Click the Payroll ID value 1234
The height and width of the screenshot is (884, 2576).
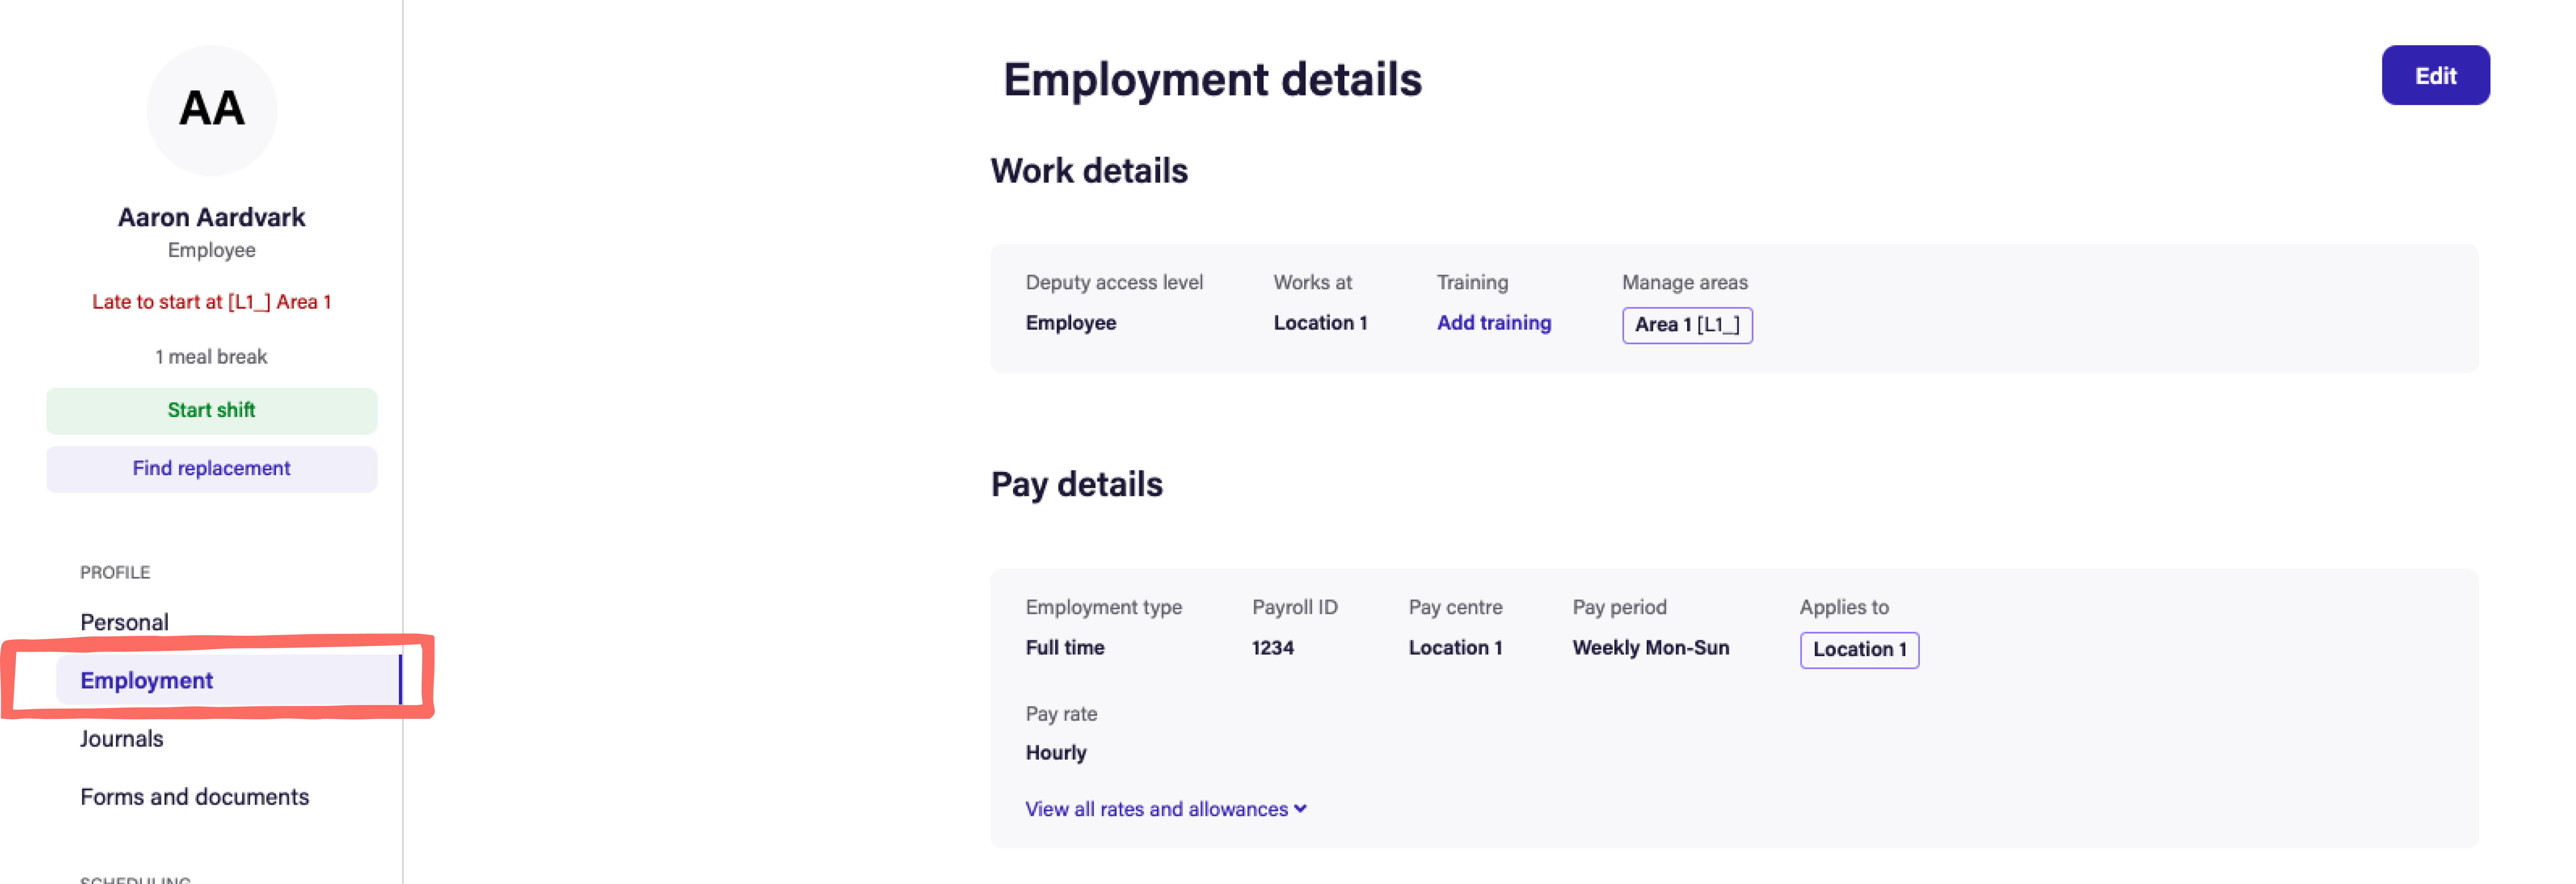(x=1272, y=647)
